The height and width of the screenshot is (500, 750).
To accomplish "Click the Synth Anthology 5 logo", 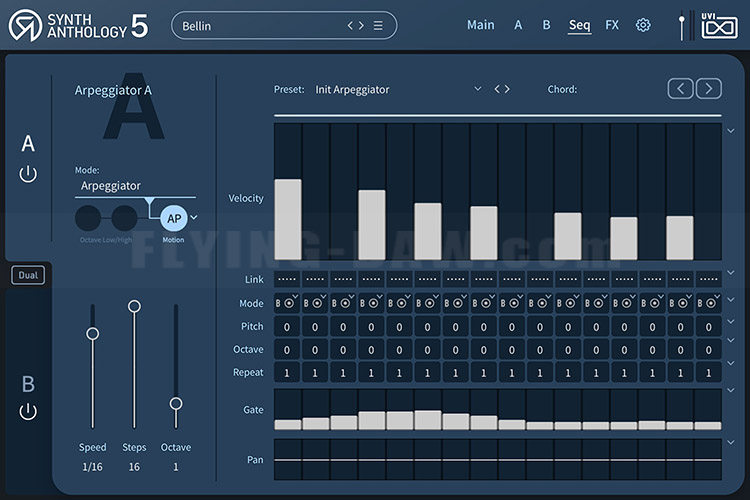I will point(79,25).
